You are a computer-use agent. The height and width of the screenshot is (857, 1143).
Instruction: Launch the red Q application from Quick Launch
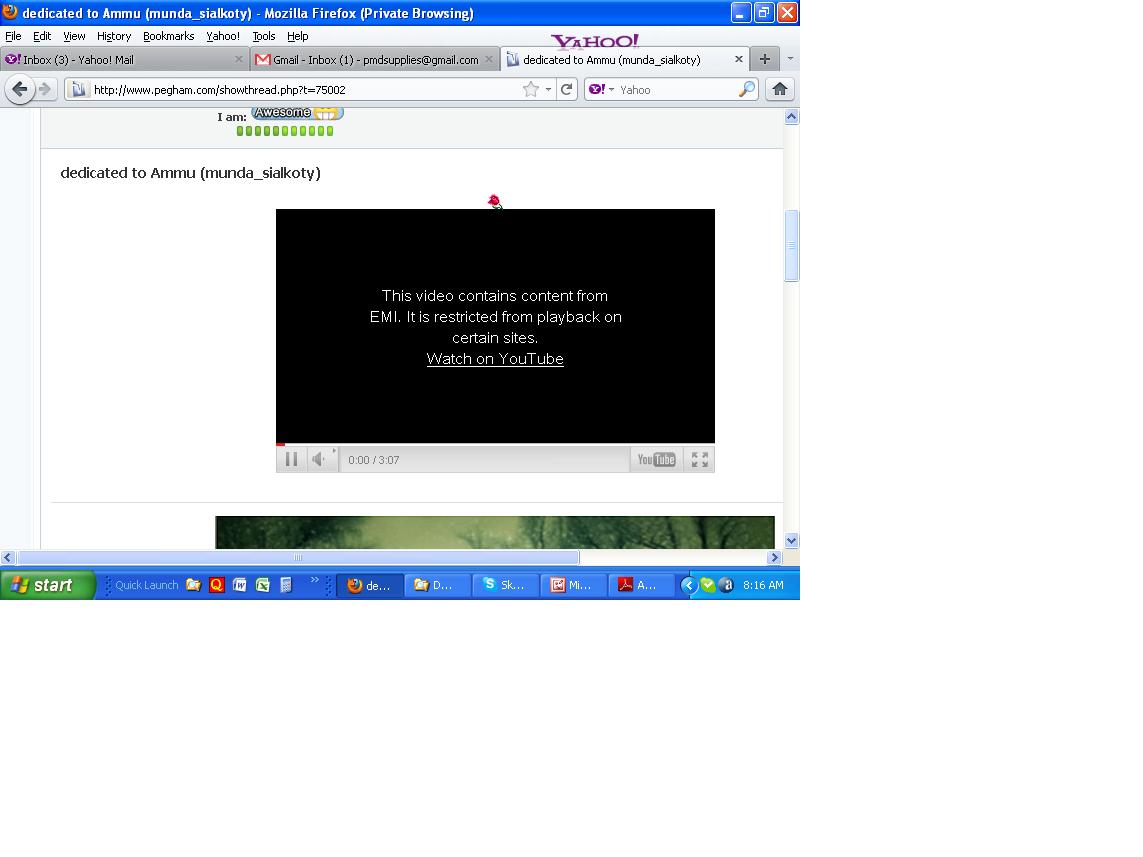pyautogui.click(x=216, y=584)
